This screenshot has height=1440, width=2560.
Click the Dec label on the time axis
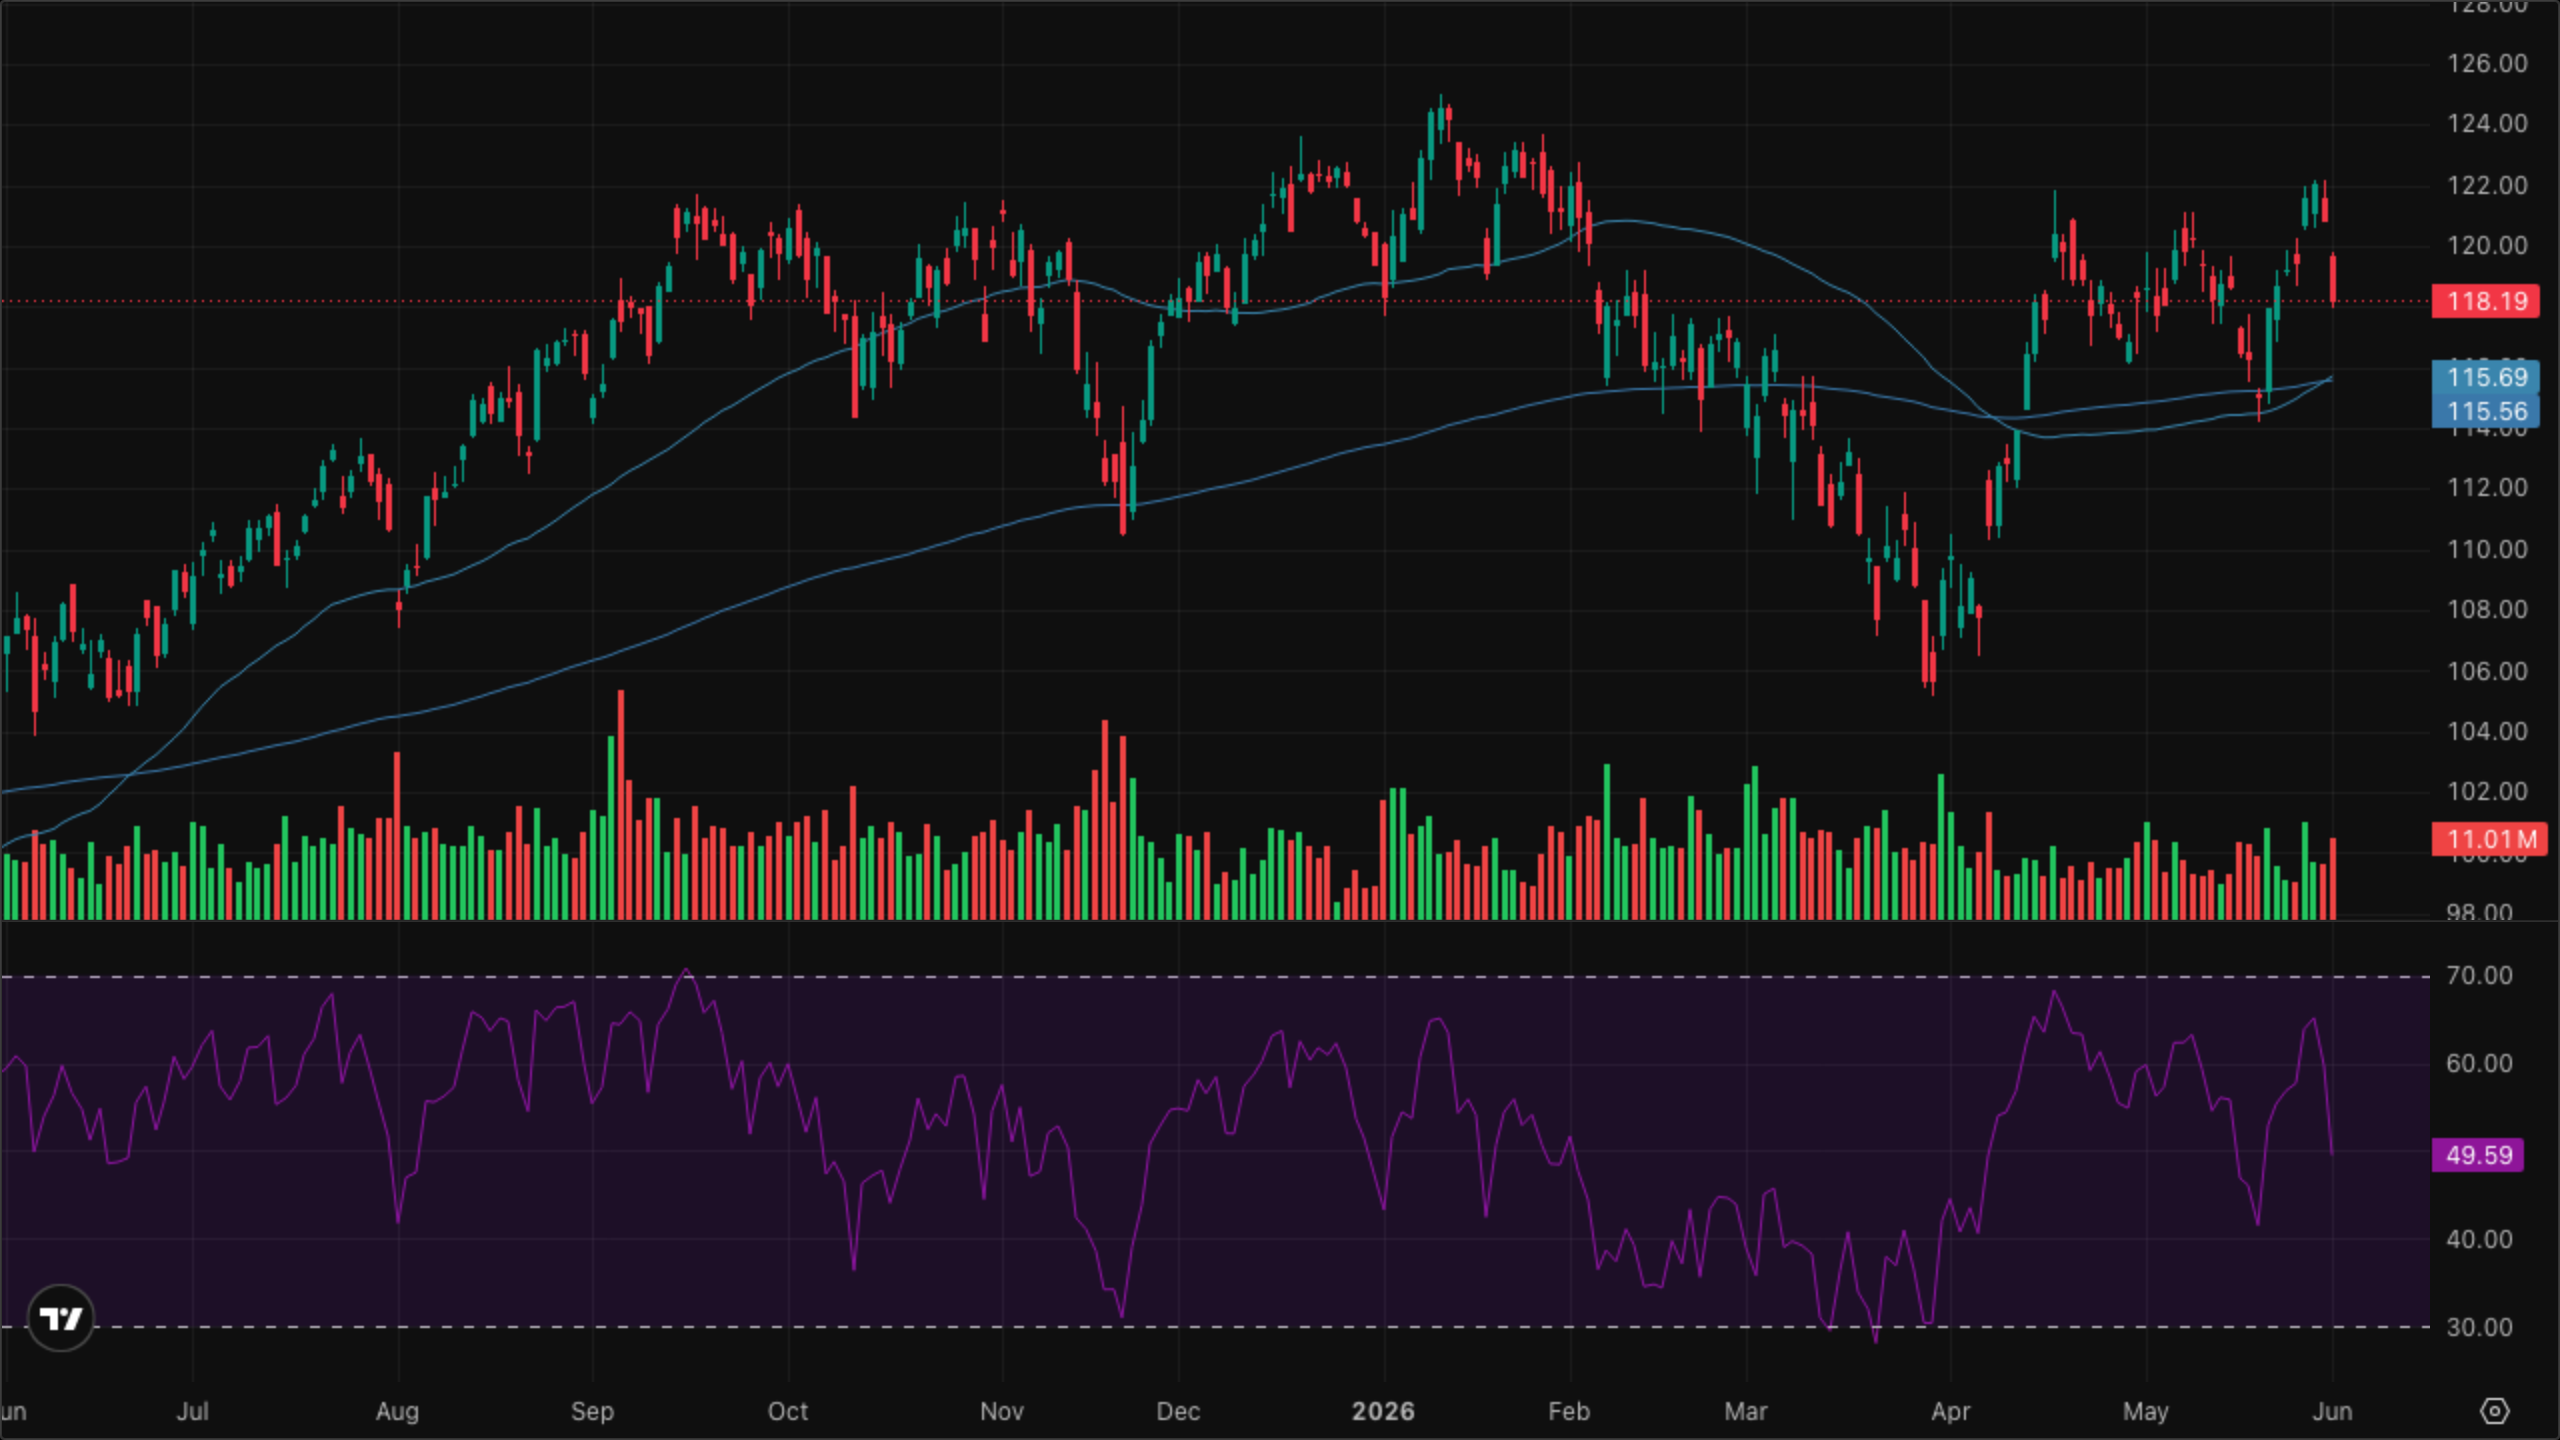(x=1178, y=1411)
